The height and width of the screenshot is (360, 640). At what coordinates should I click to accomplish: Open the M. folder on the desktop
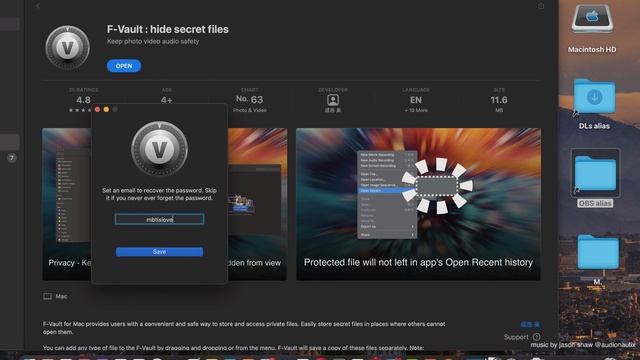pos(598,252)
